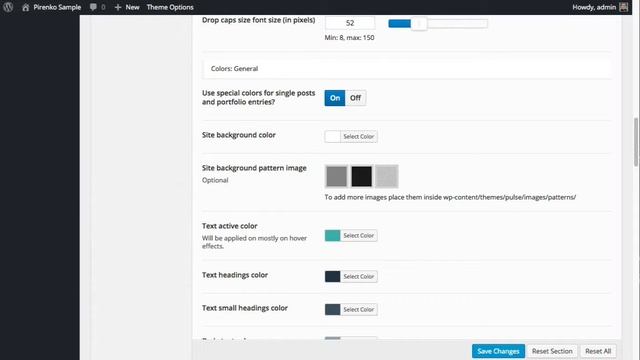The width and height of the screenshot is (640, 360).
Task: Click Select Color for small headings color
Action: (x=358, y=309)
